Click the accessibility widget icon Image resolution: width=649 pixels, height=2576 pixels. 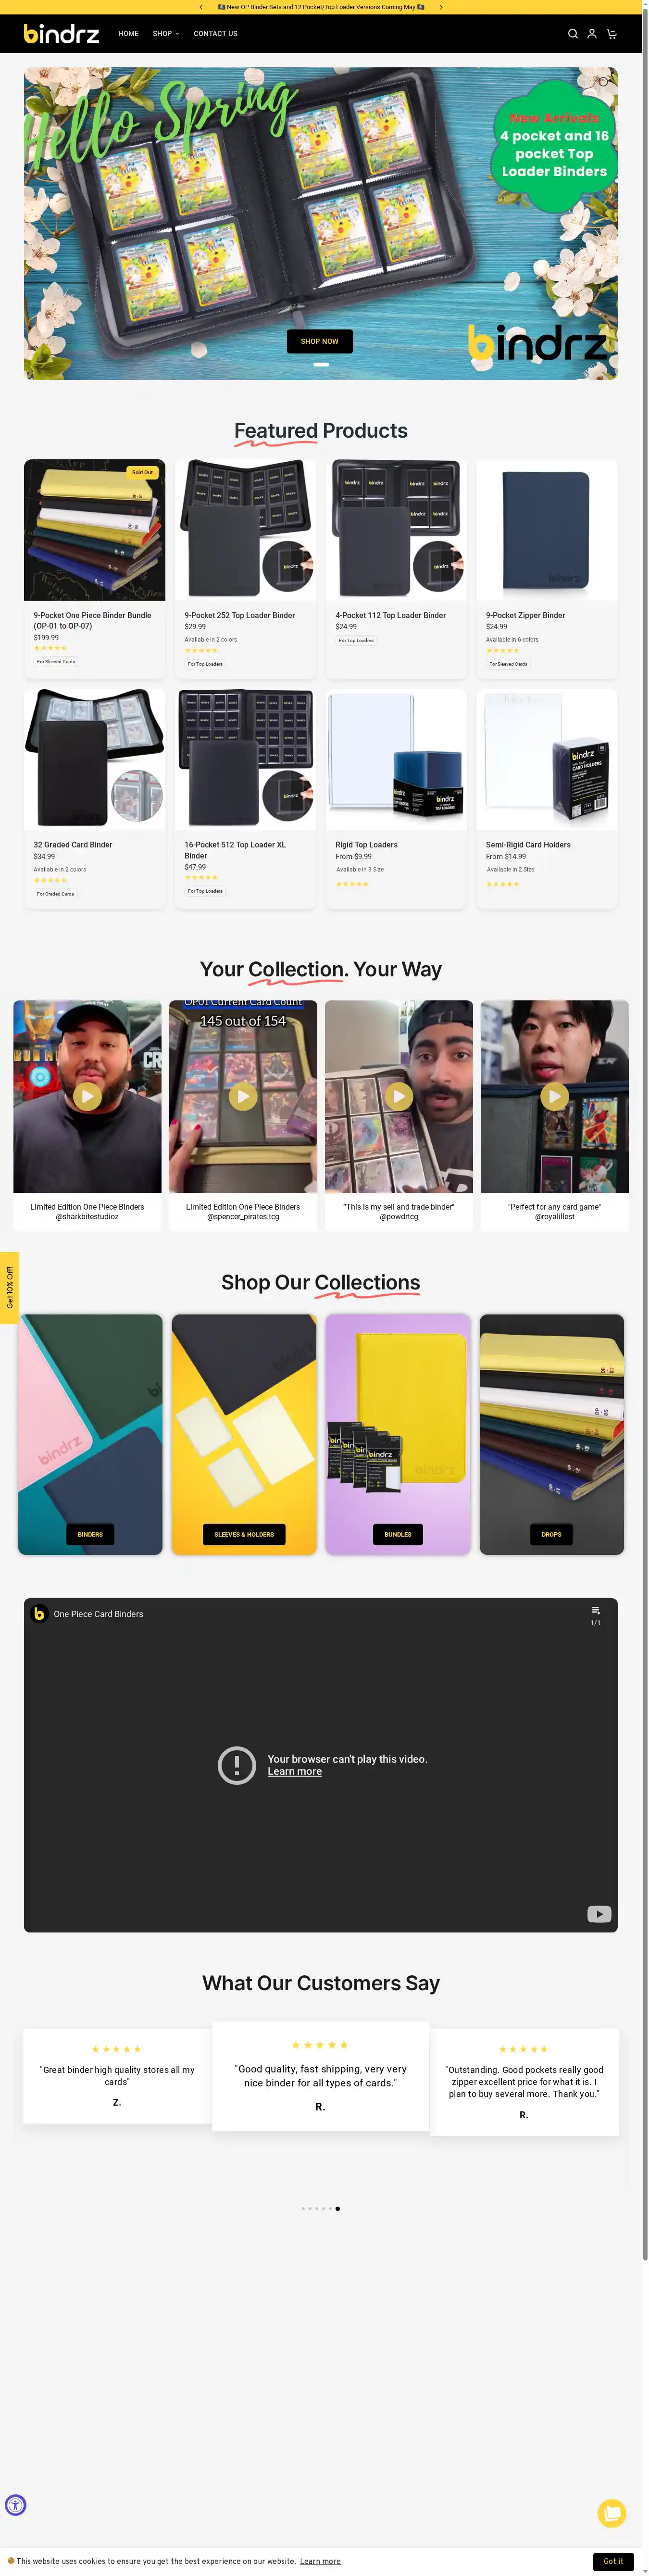[15, 2504]
